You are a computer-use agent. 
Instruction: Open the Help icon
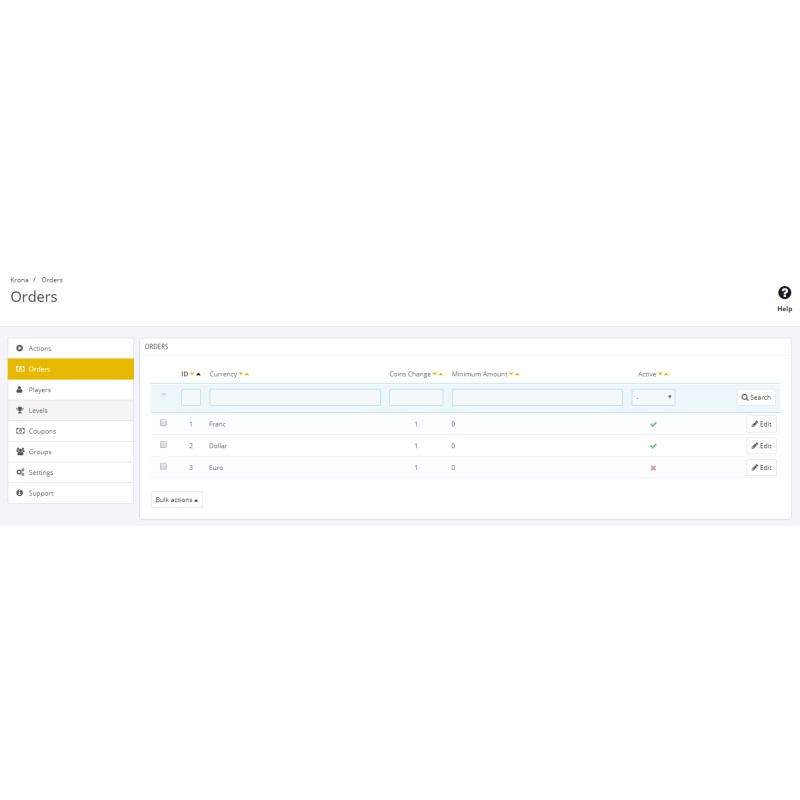coord(784,293)
